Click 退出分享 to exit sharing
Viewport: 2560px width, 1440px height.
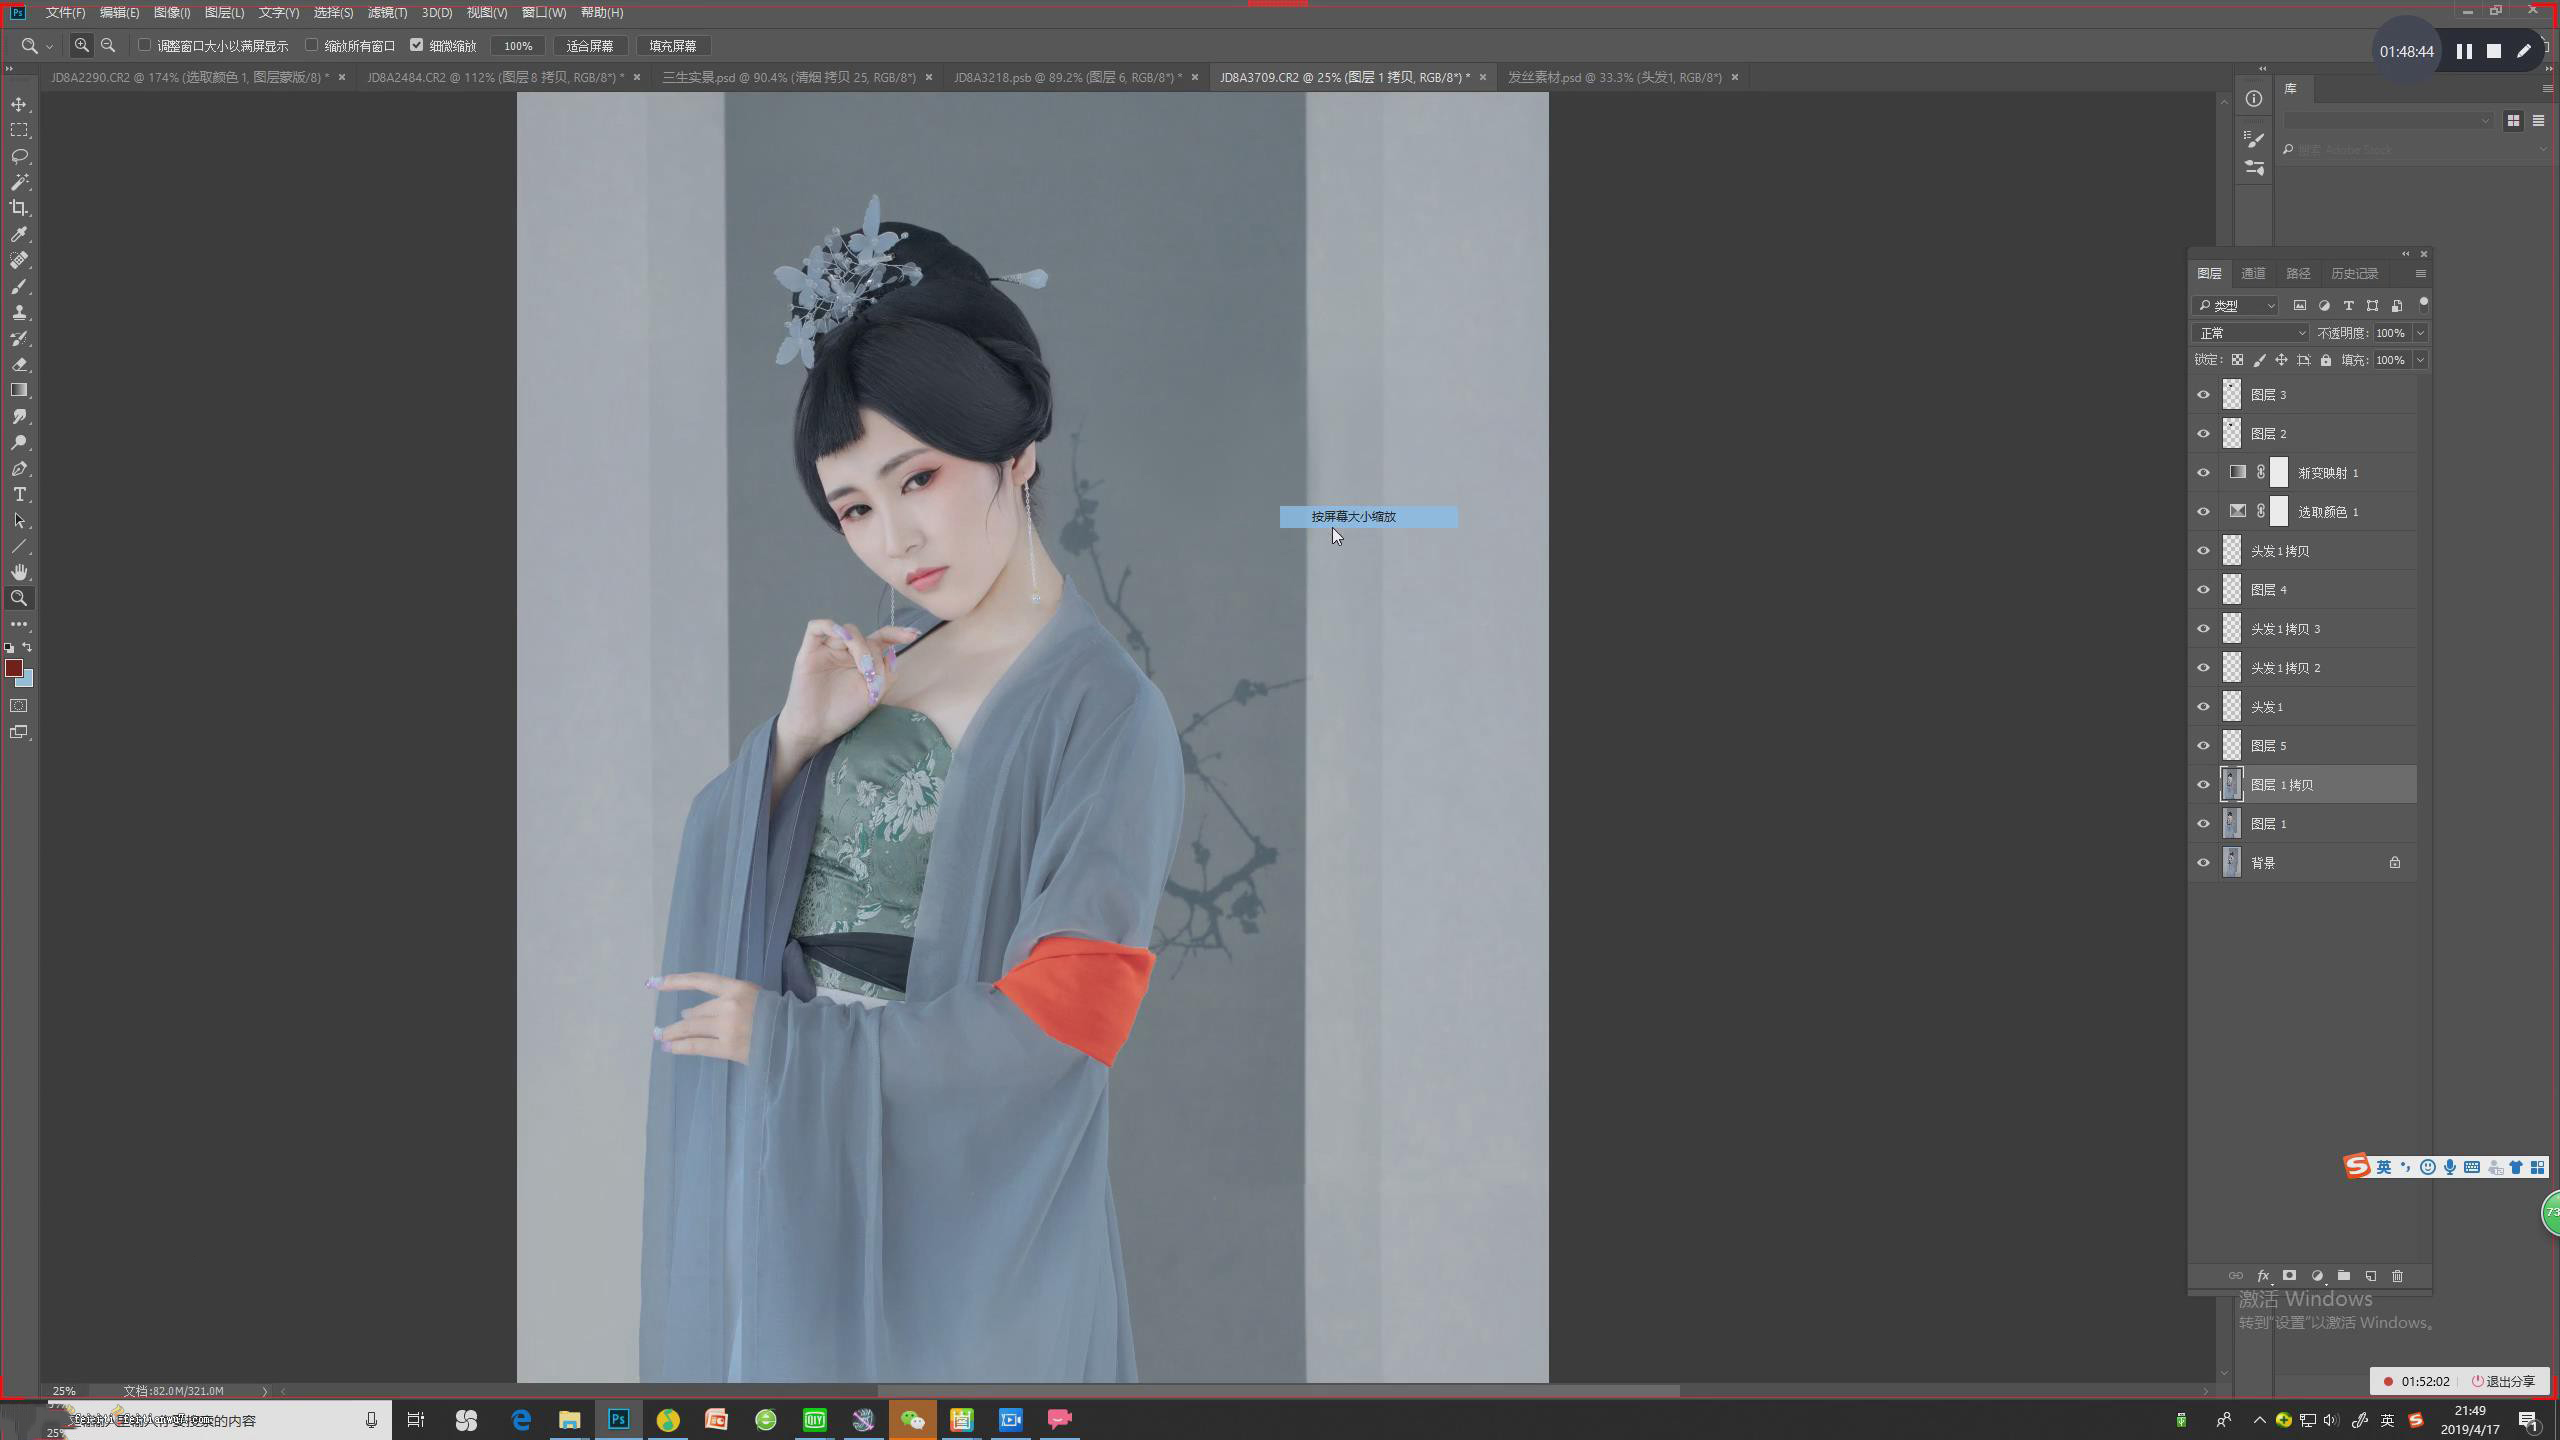(x=2505, y=1382)
